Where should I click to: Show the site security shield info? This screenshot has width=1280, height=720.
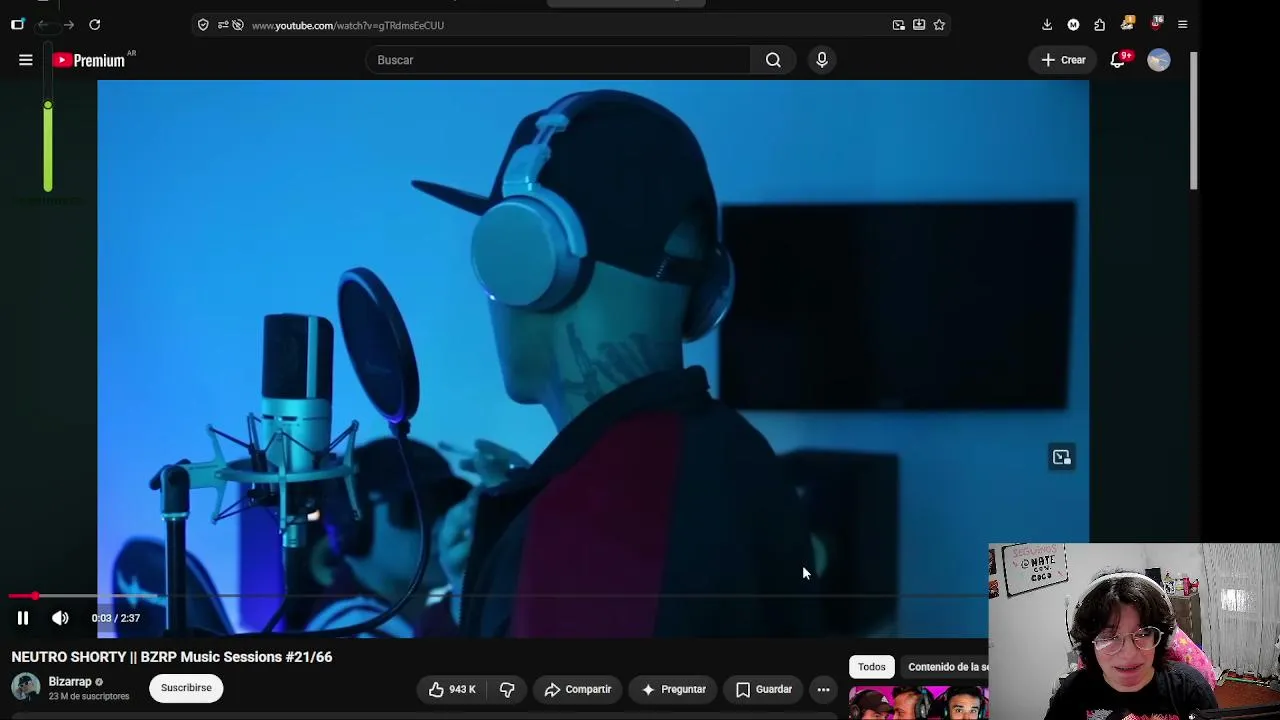[203, 25]
